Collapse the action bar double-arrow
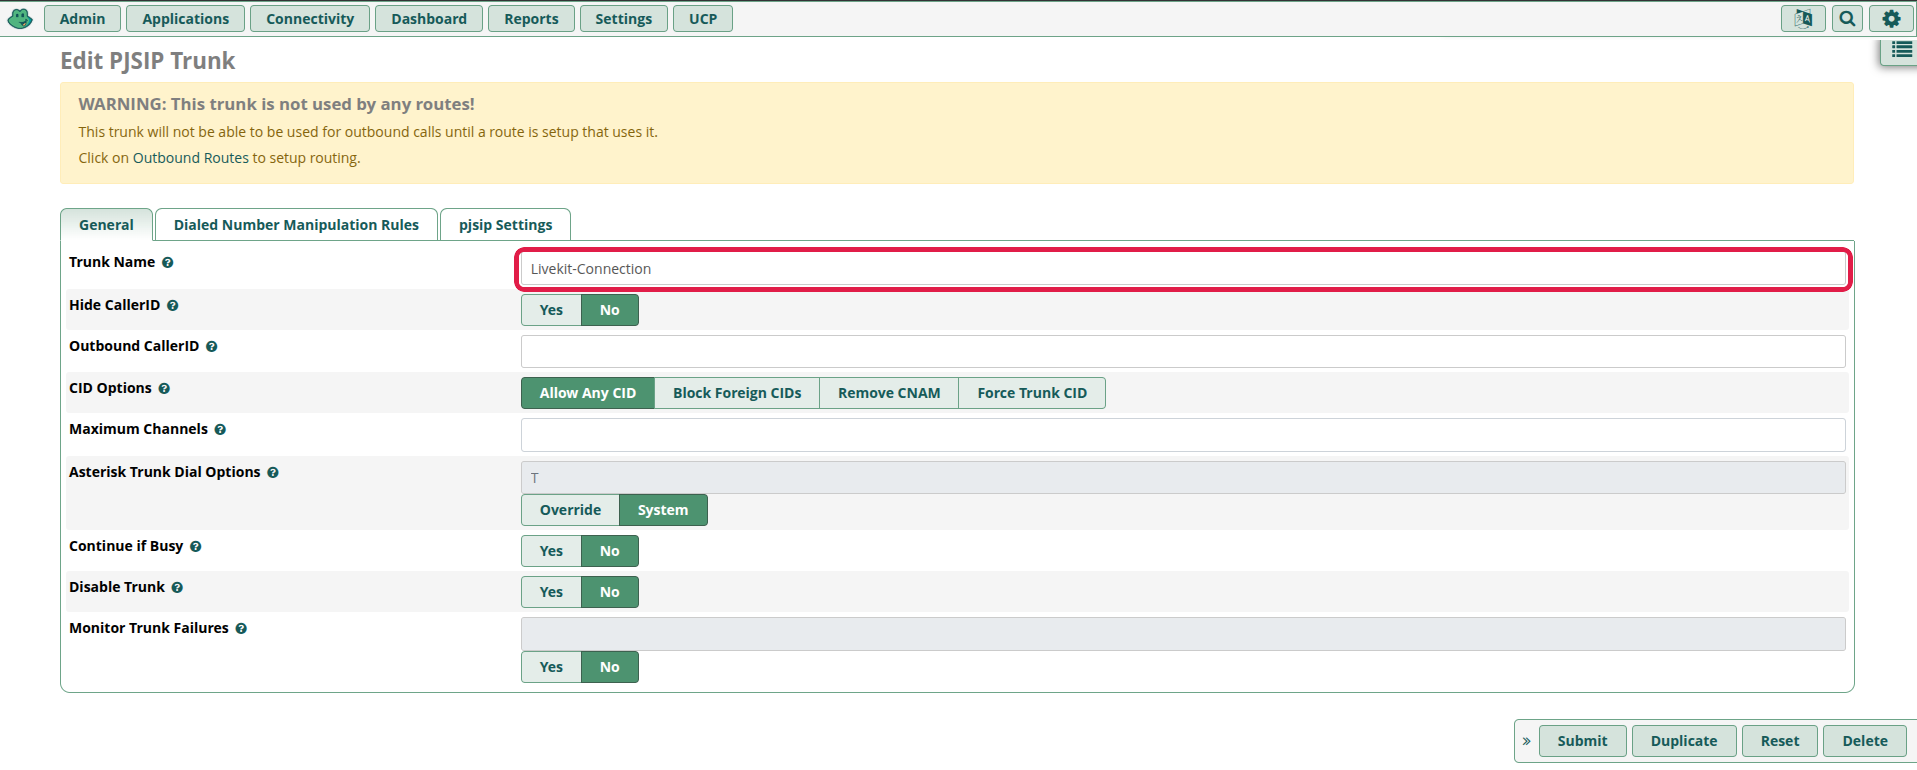 coord(1527,741)
